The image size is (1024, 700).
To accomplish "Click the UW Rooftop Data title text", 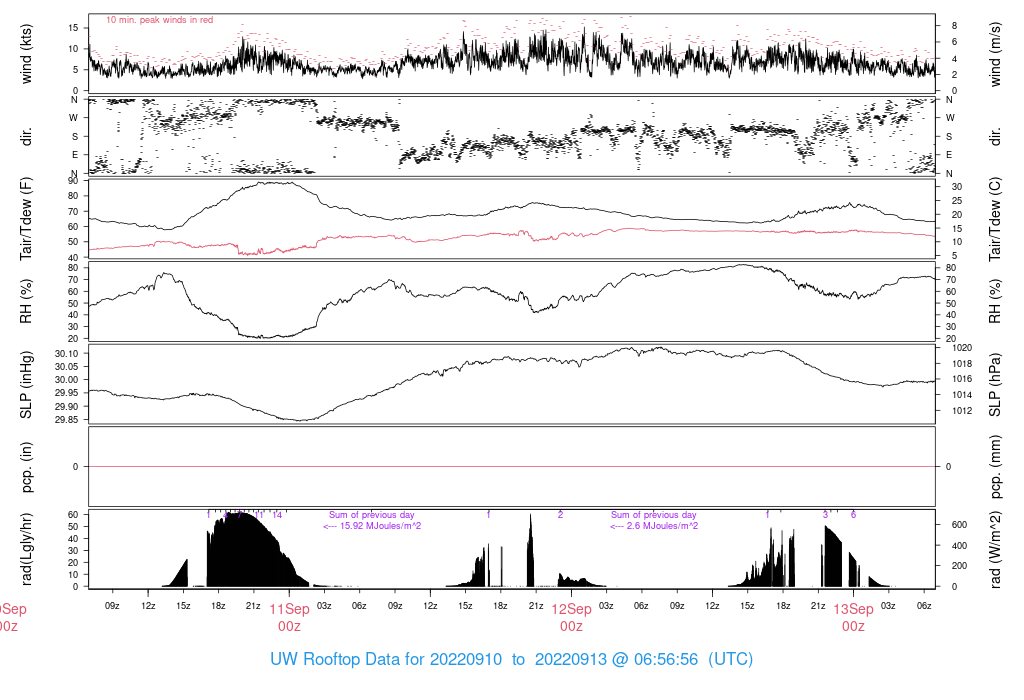I will pos(511,659).
